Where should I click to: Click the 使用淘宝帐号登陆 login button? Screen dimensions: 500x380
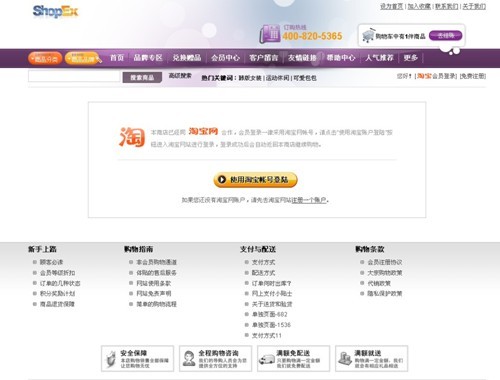255,180
